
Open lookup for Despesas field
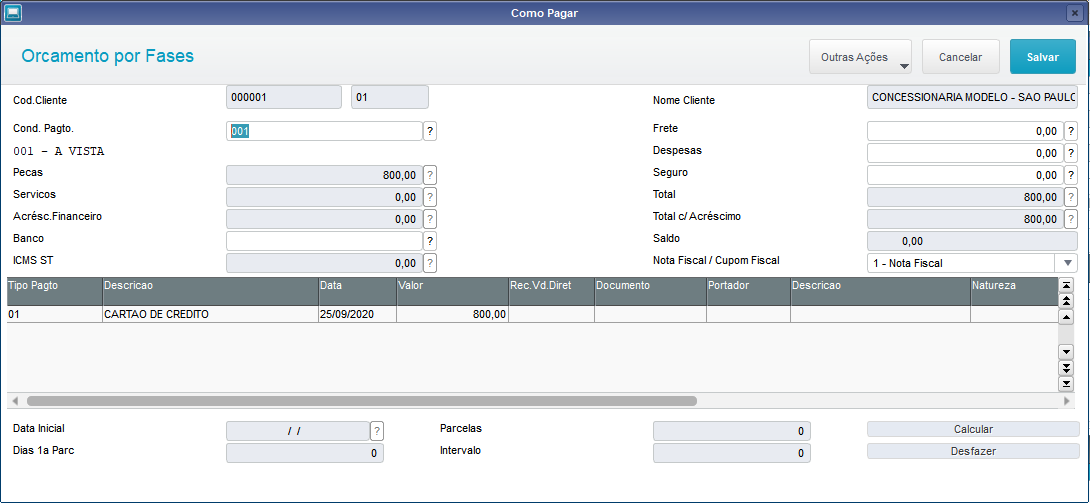click(1071, 153)
